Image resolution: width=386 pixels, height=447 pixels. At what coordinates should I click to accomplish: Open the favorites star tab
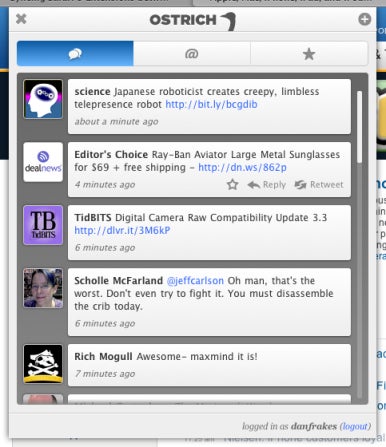pos(309,53)
